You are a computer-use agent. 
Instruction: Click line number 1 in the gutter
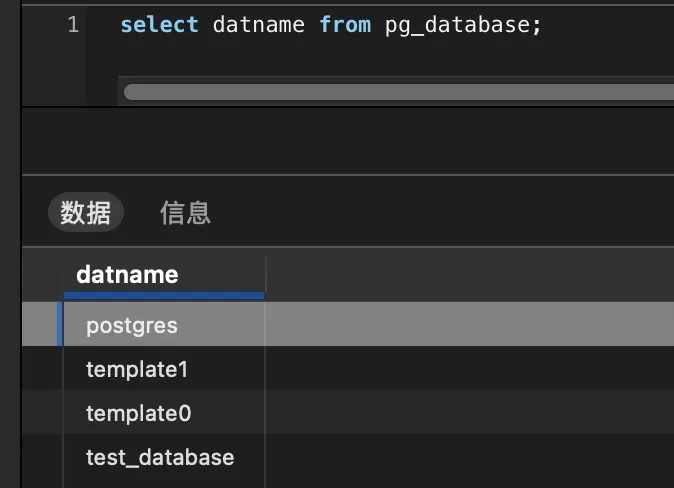[x=73, y=25]
